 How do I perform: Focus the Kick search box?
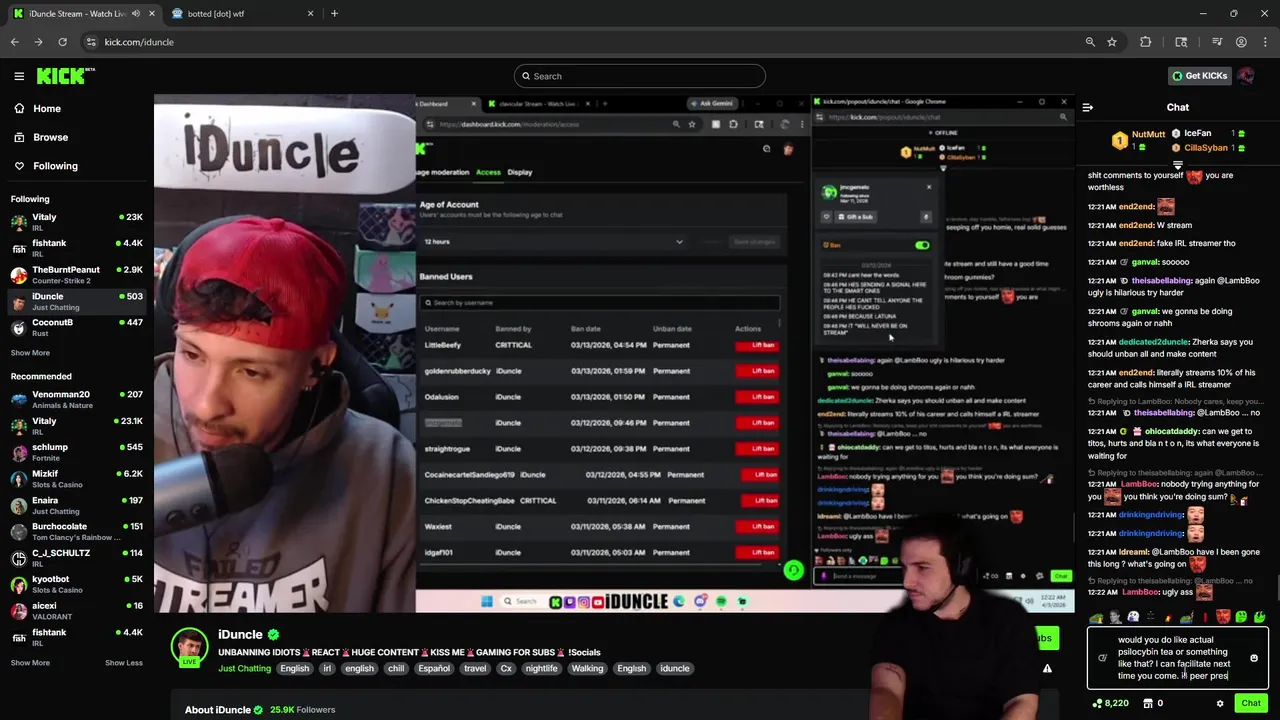pyautogui.click(x=640, y=76)
